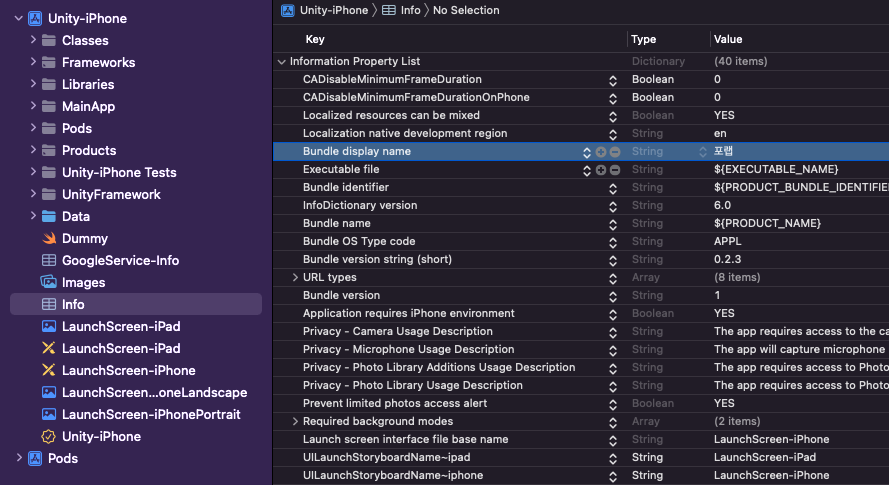The width and height of the screenshot is (889, 485).
Task: Select the Libraries folder icon
Action: pos(49,85)
